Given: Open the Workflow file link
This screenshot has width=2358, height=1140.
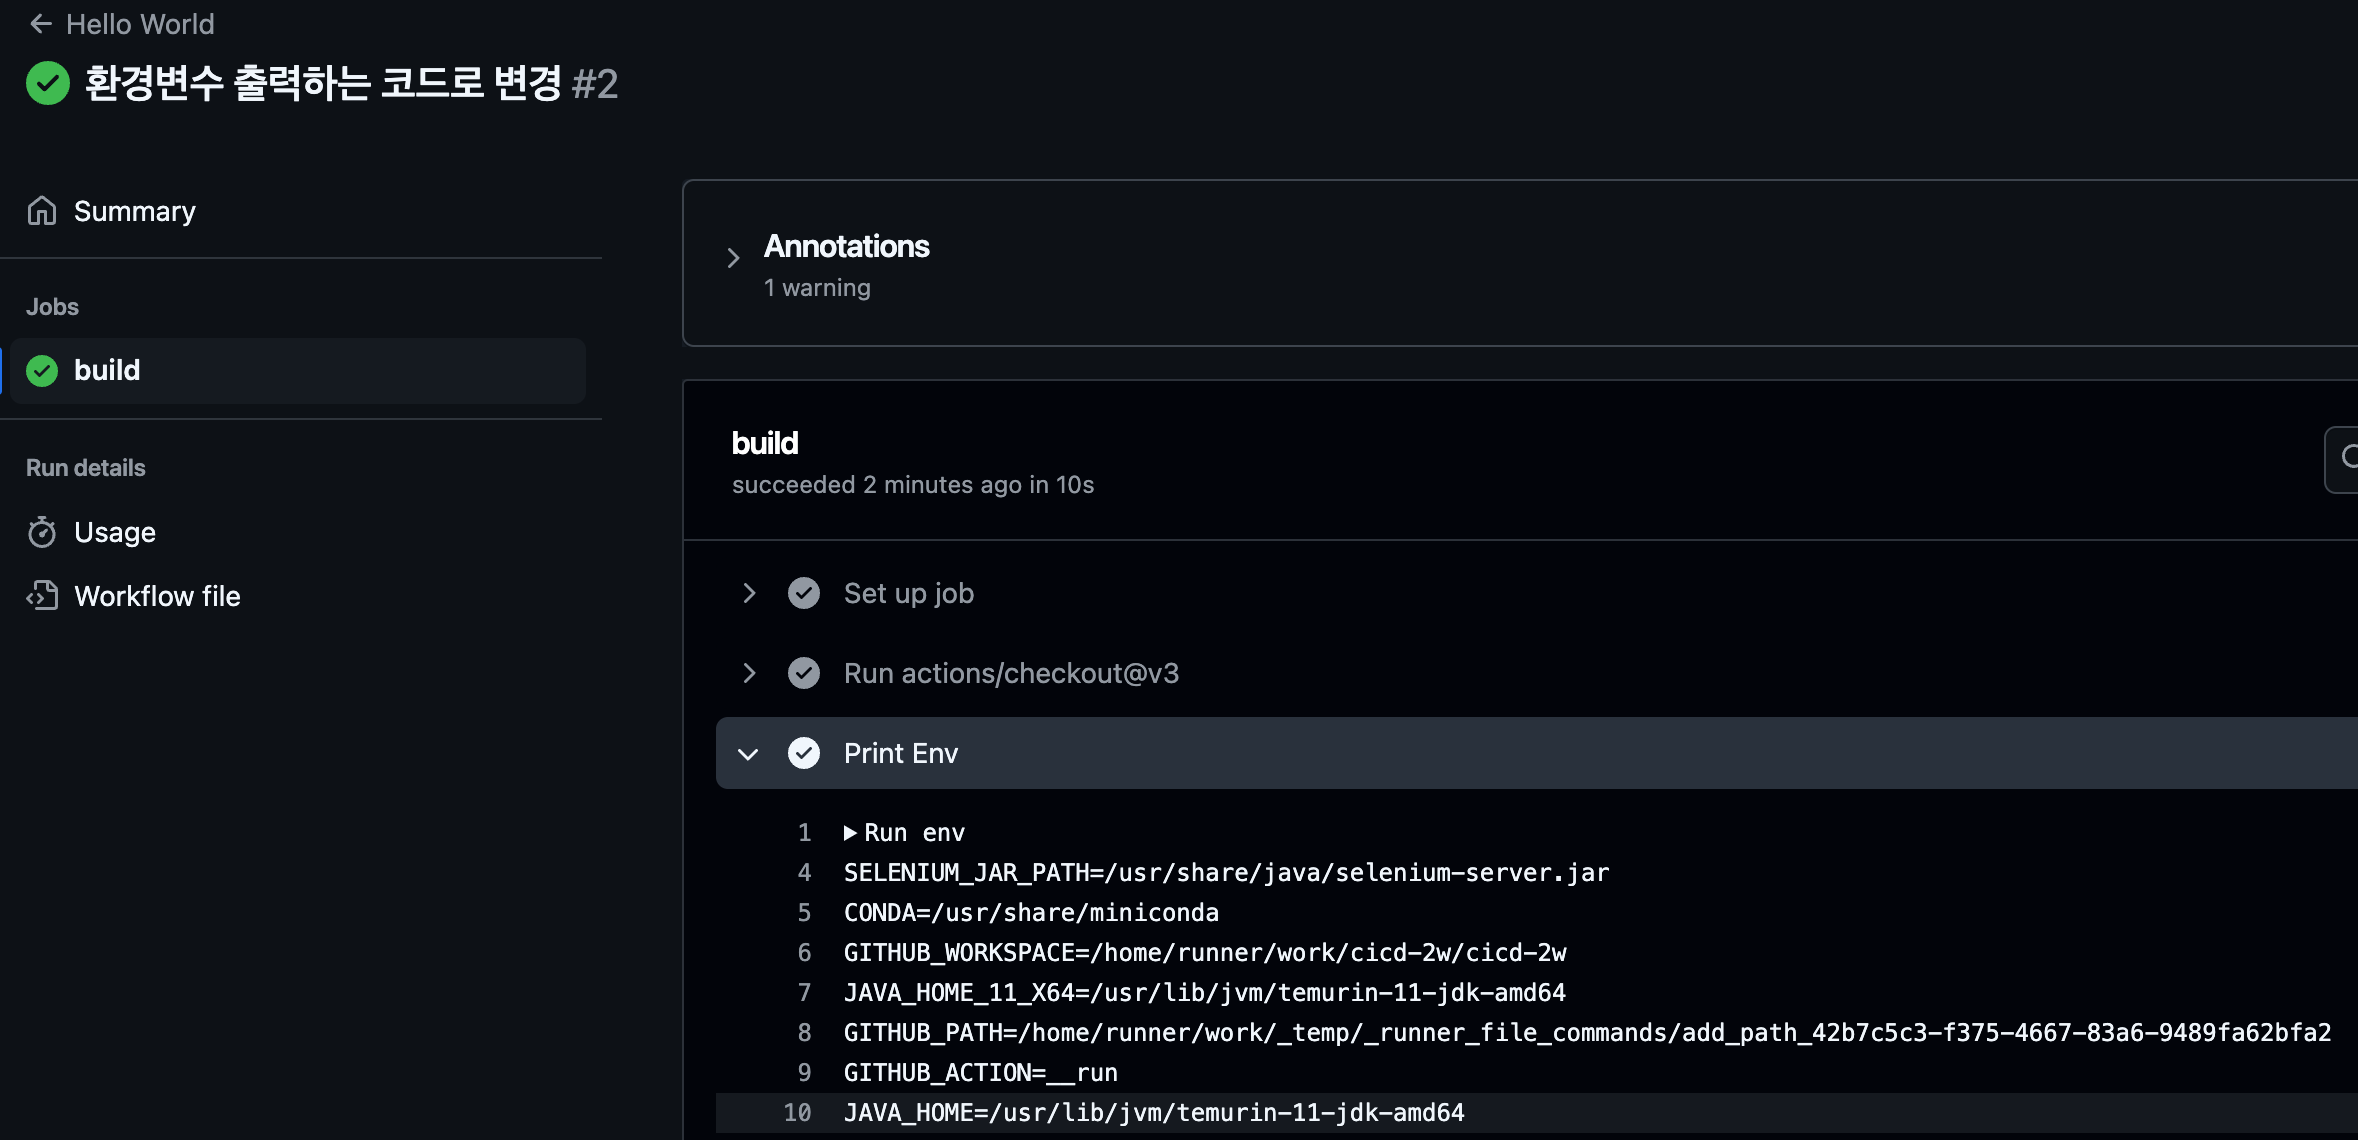Looking at the screenshot, I should (x=157, y=596).
